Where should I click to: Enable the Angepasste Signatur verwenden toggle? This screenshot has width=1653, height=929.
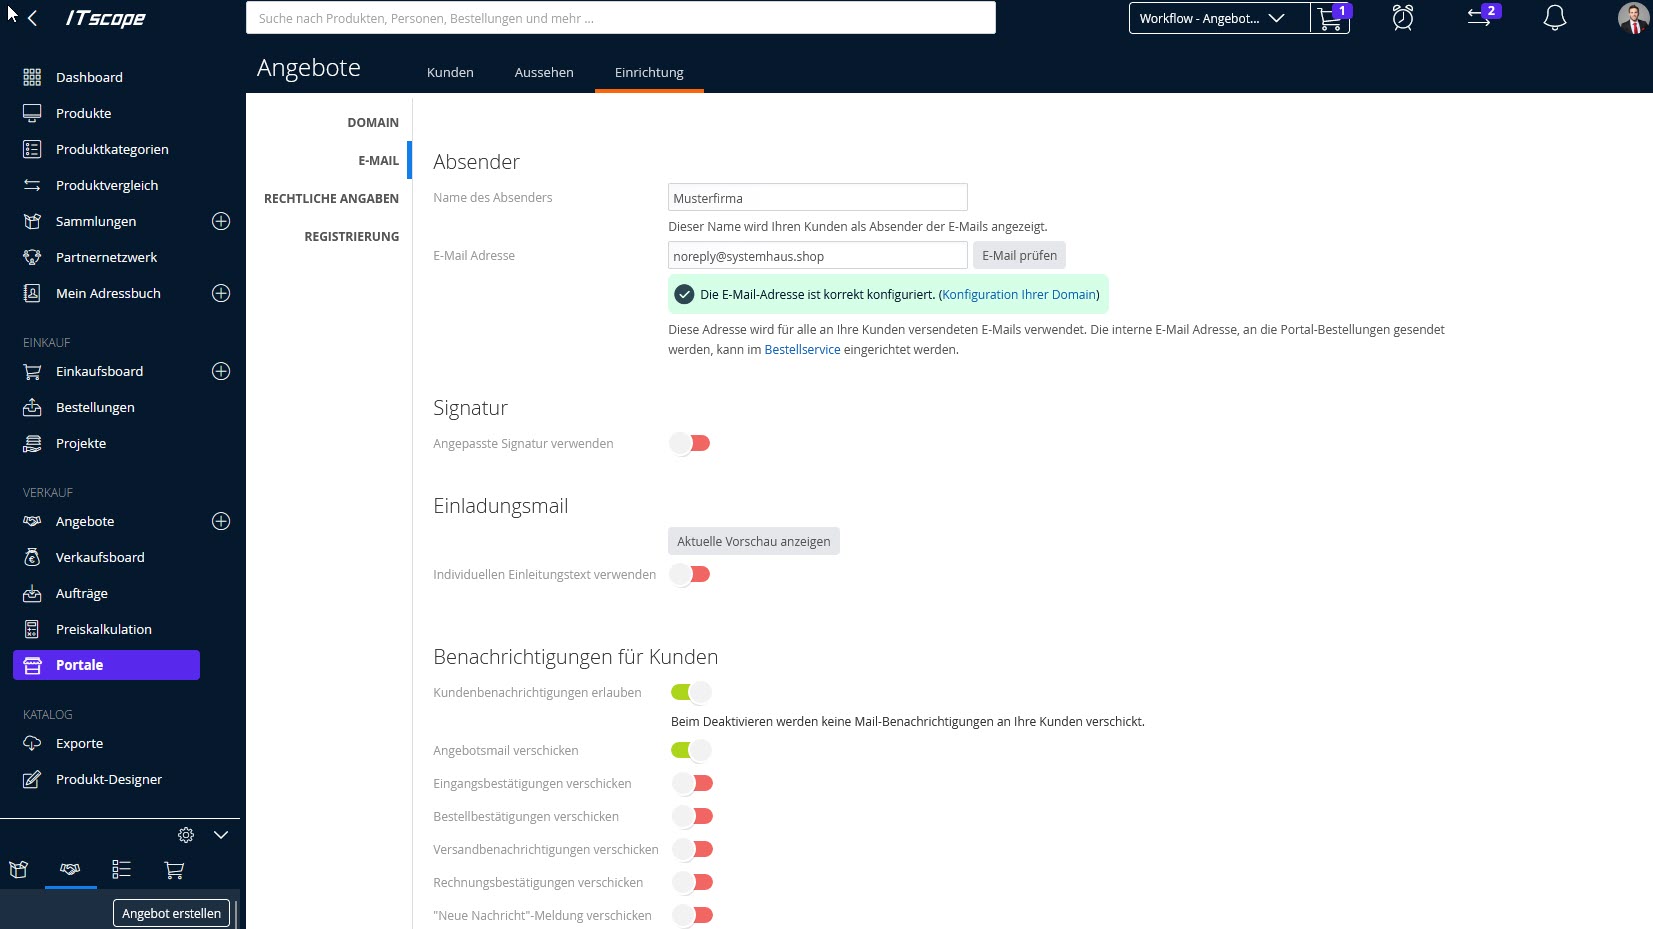tap(690, 443)
